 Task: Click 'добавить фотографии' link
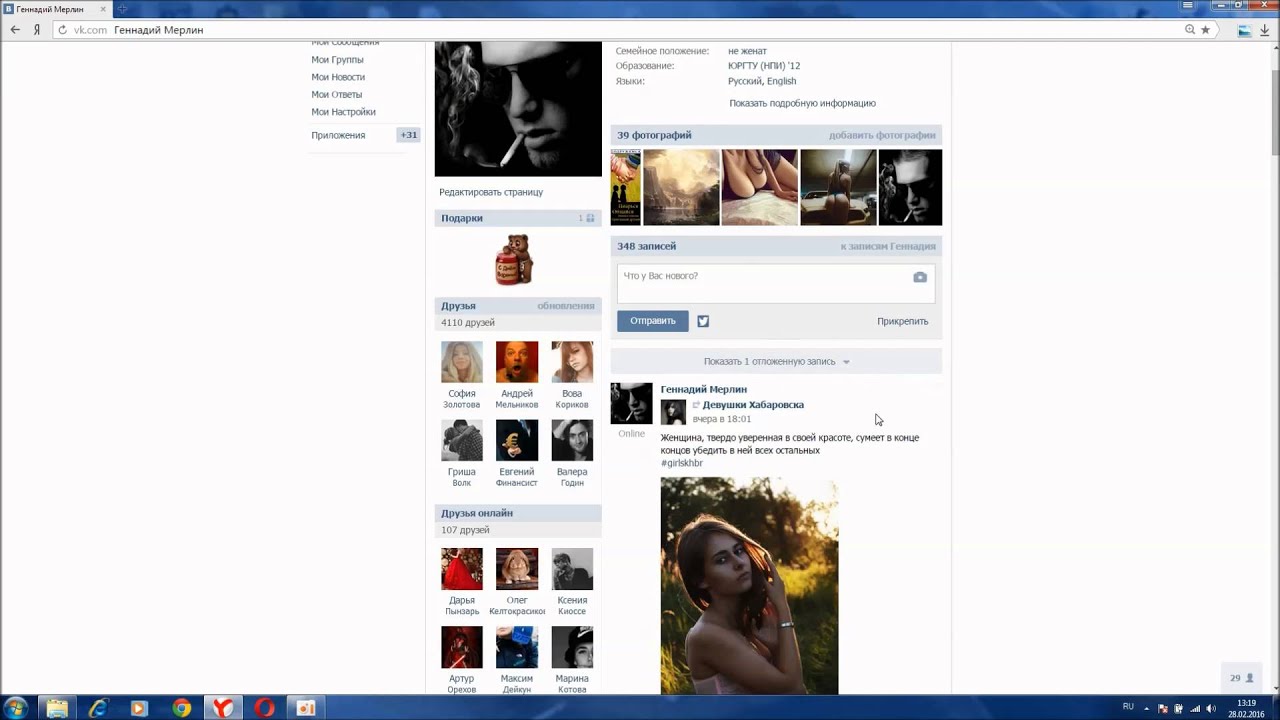tap(882, 135)
